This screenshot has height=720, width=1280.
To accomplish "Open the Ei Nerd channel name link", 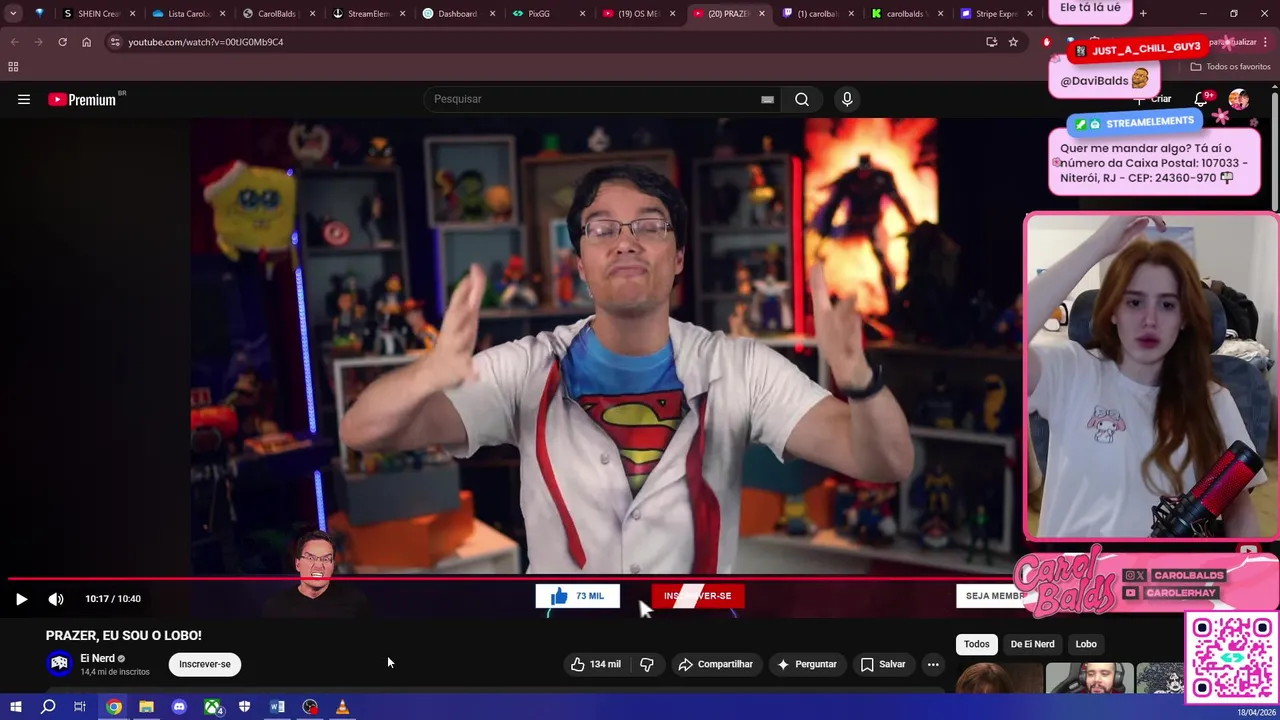I will point(98,658).
